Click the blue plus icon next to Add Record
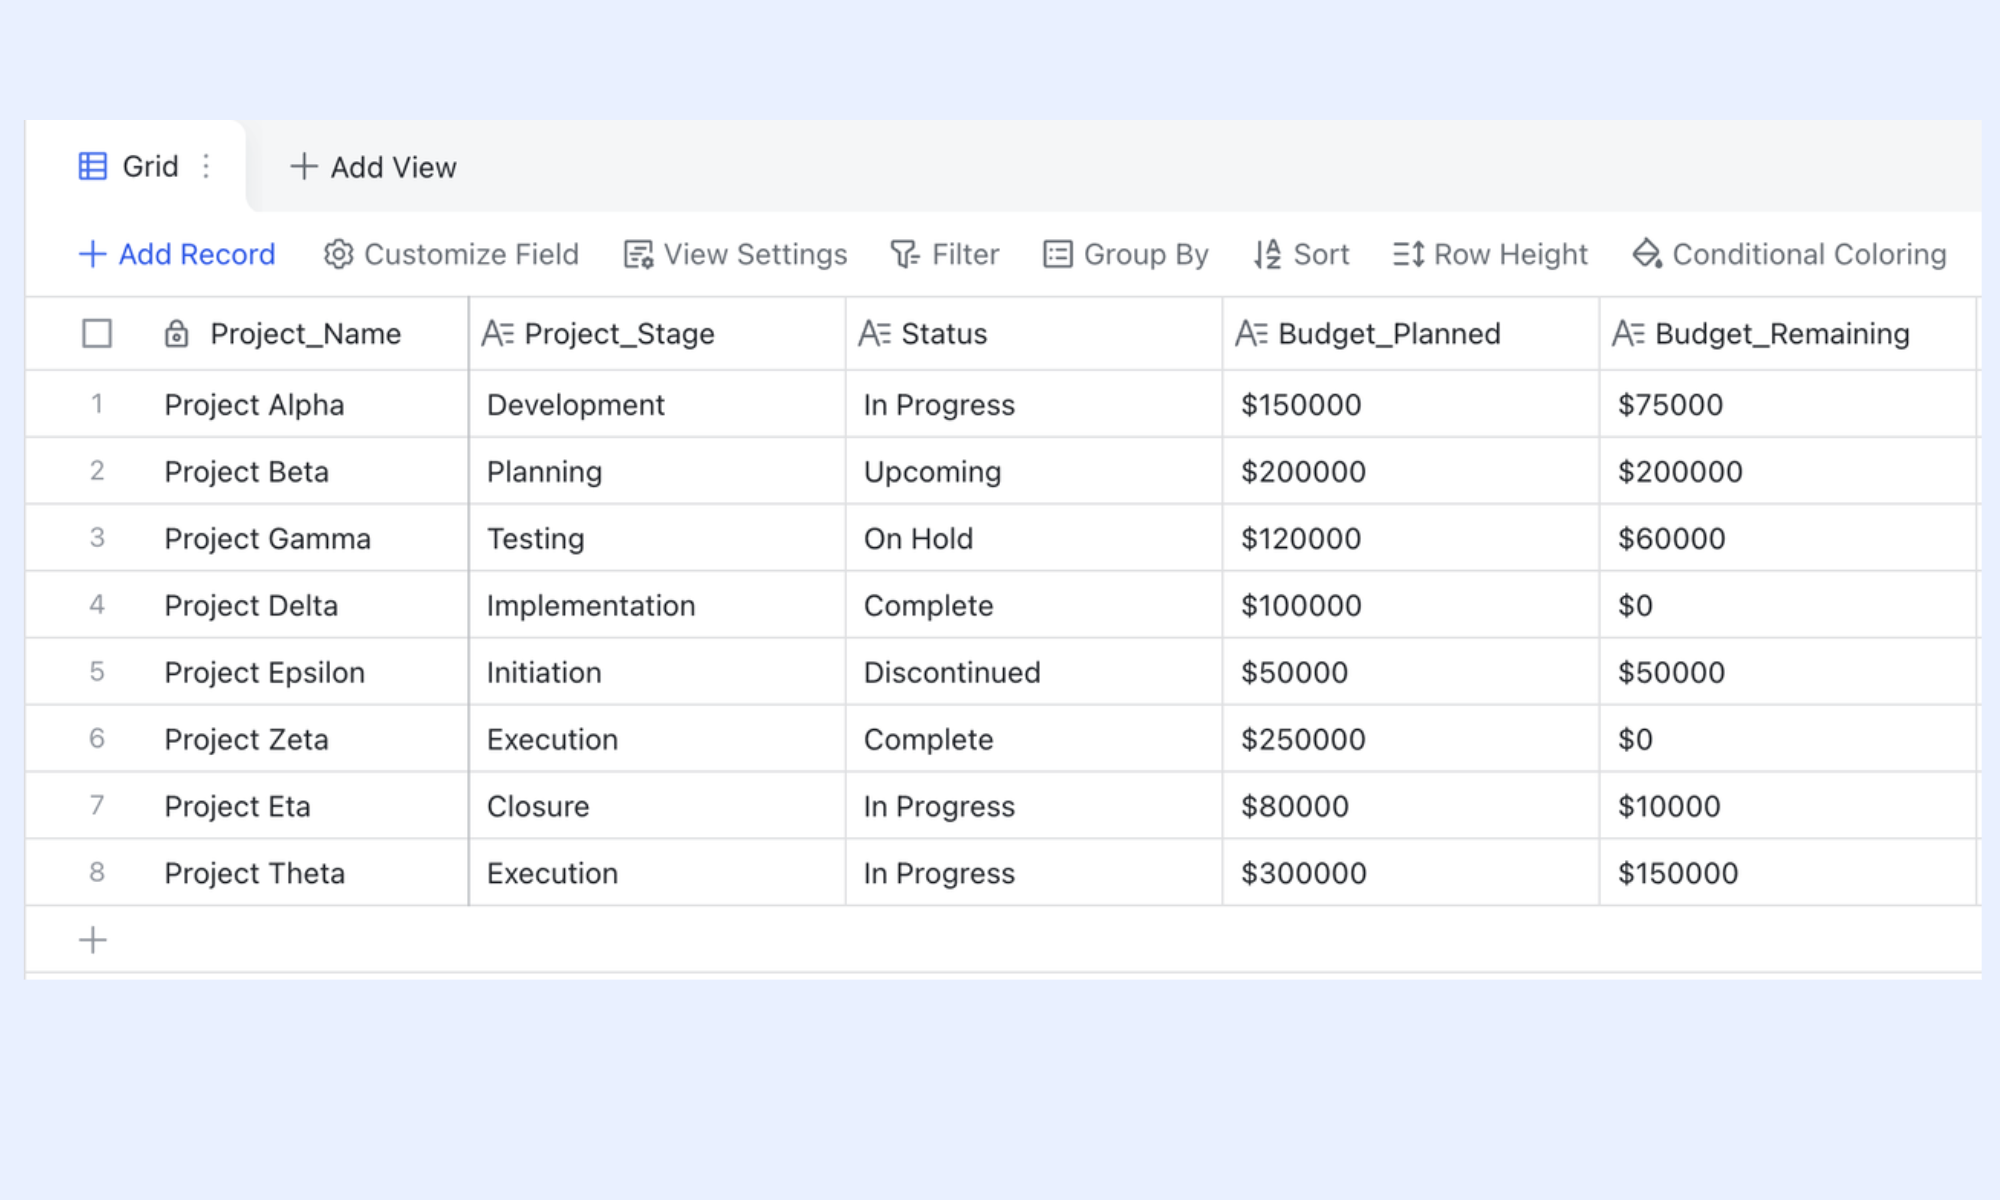 coord(92,254)
